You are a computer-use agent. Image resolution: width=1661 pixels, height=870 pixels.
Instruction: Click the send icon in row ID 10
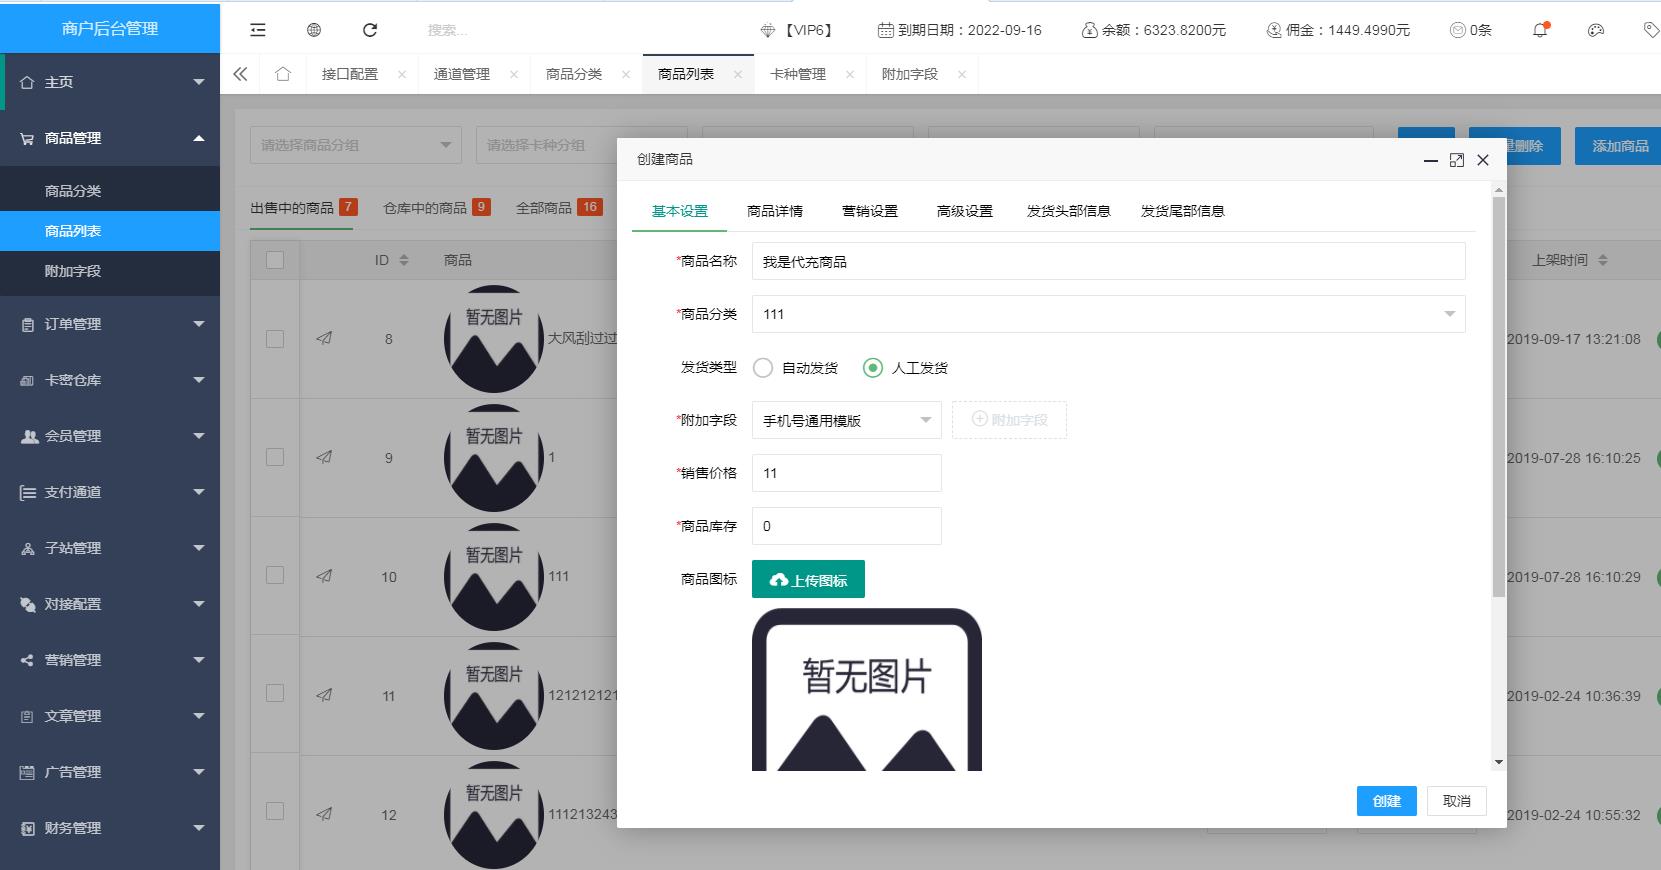[x=324, y=576]
